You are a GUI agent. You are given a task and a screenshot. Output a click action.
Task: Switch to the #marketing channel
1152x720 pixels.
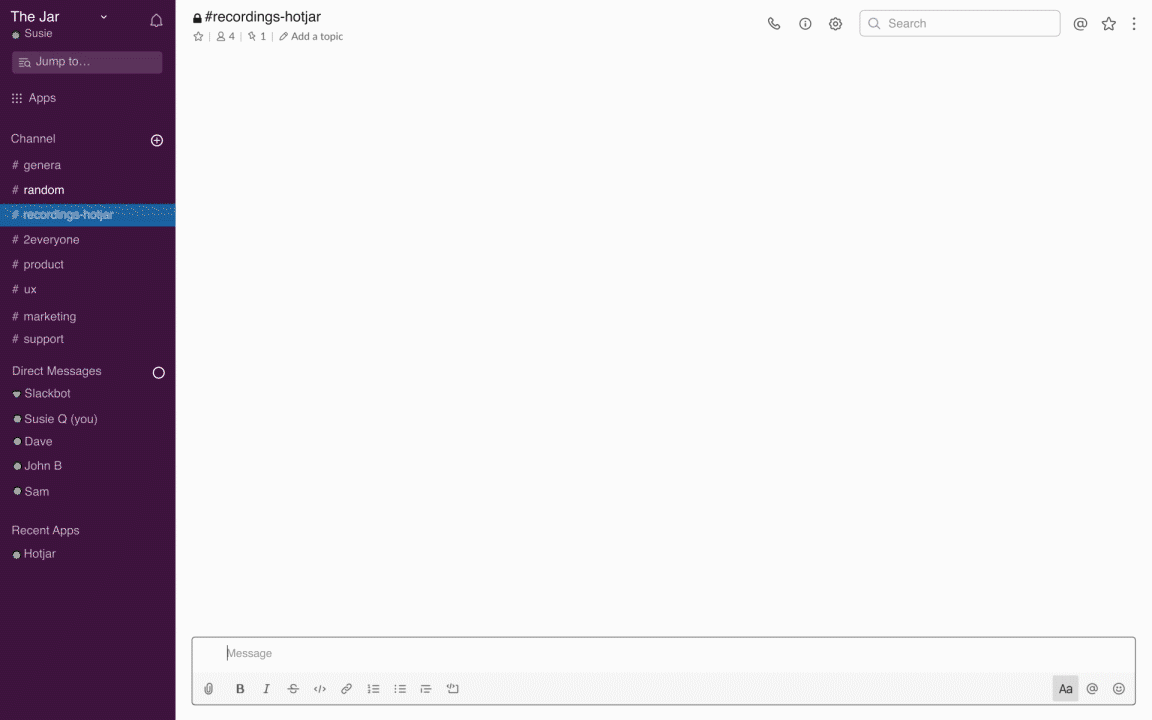click(48, 316)
